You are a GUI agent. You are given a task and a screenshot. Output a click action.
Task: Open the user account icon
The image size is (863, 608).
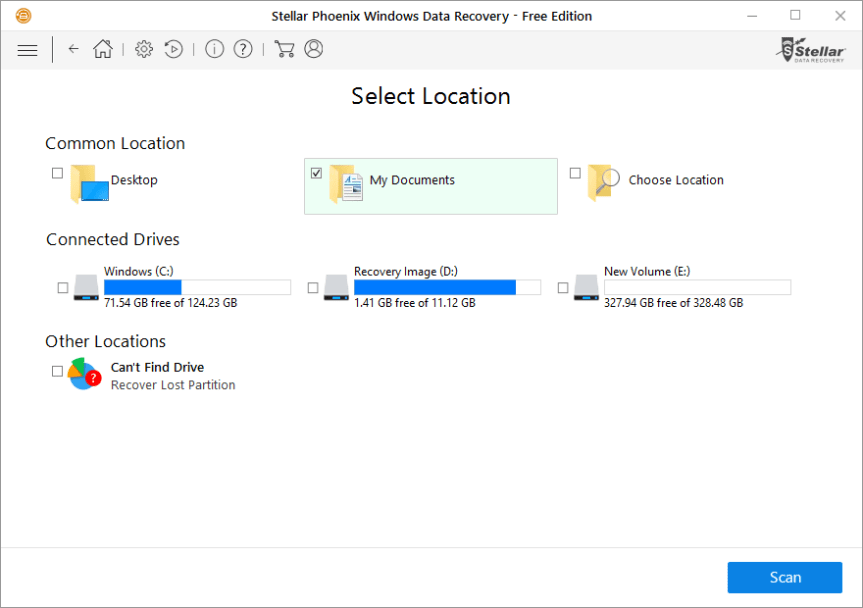point(314,49)
